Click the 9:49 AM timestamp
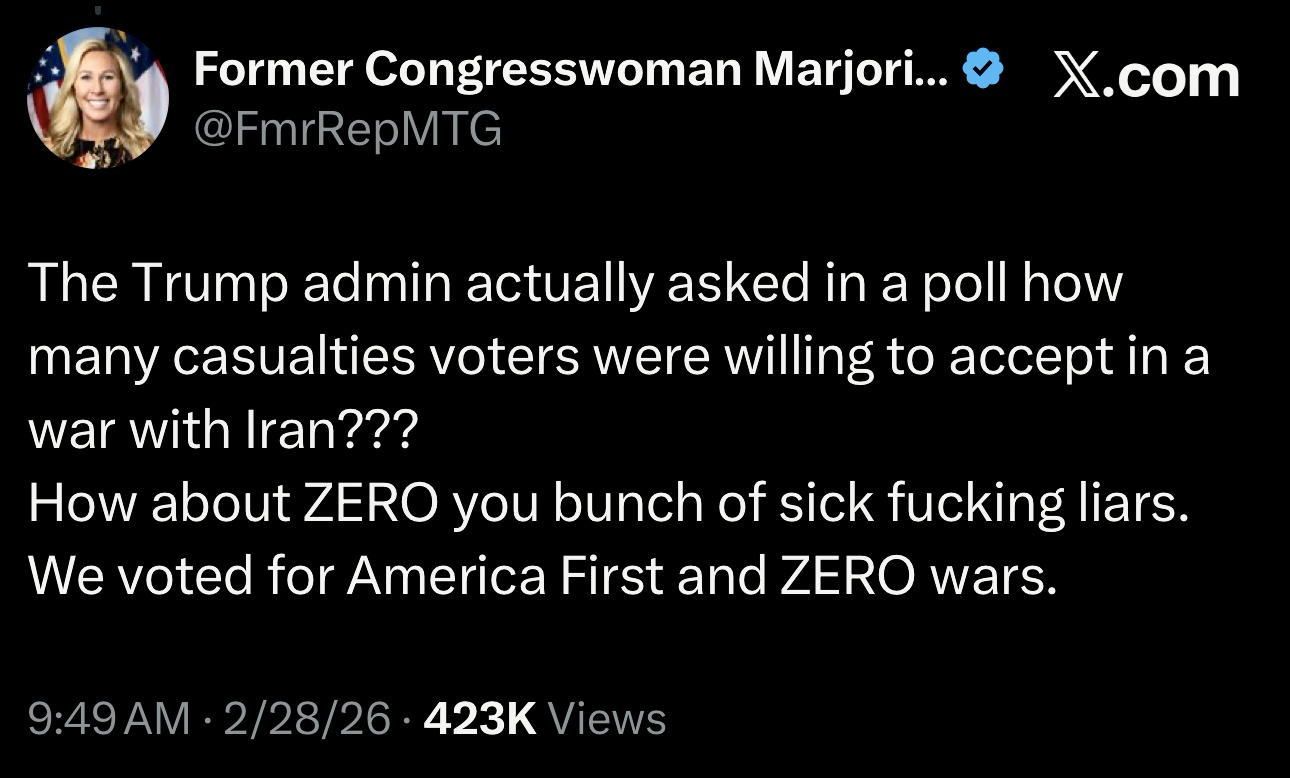 pos(108,718)
